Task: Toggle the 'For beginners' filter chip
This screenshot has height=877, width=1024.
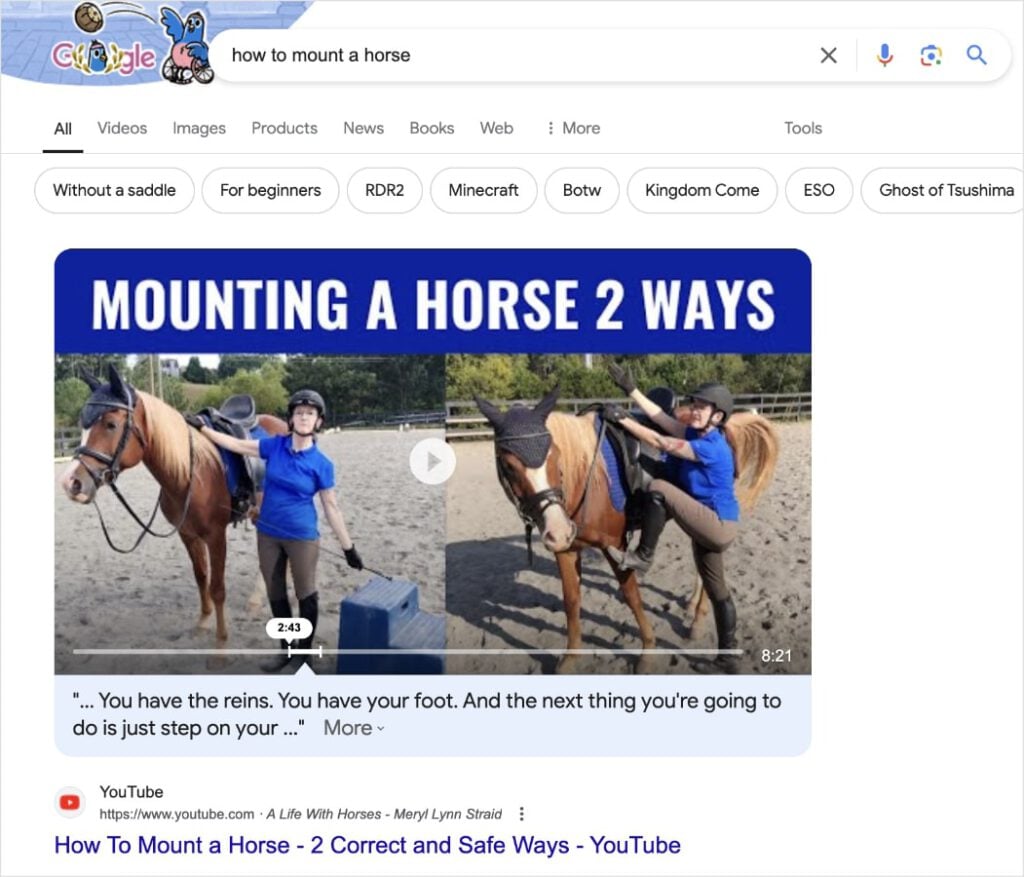Action: [x=270, y=190]
